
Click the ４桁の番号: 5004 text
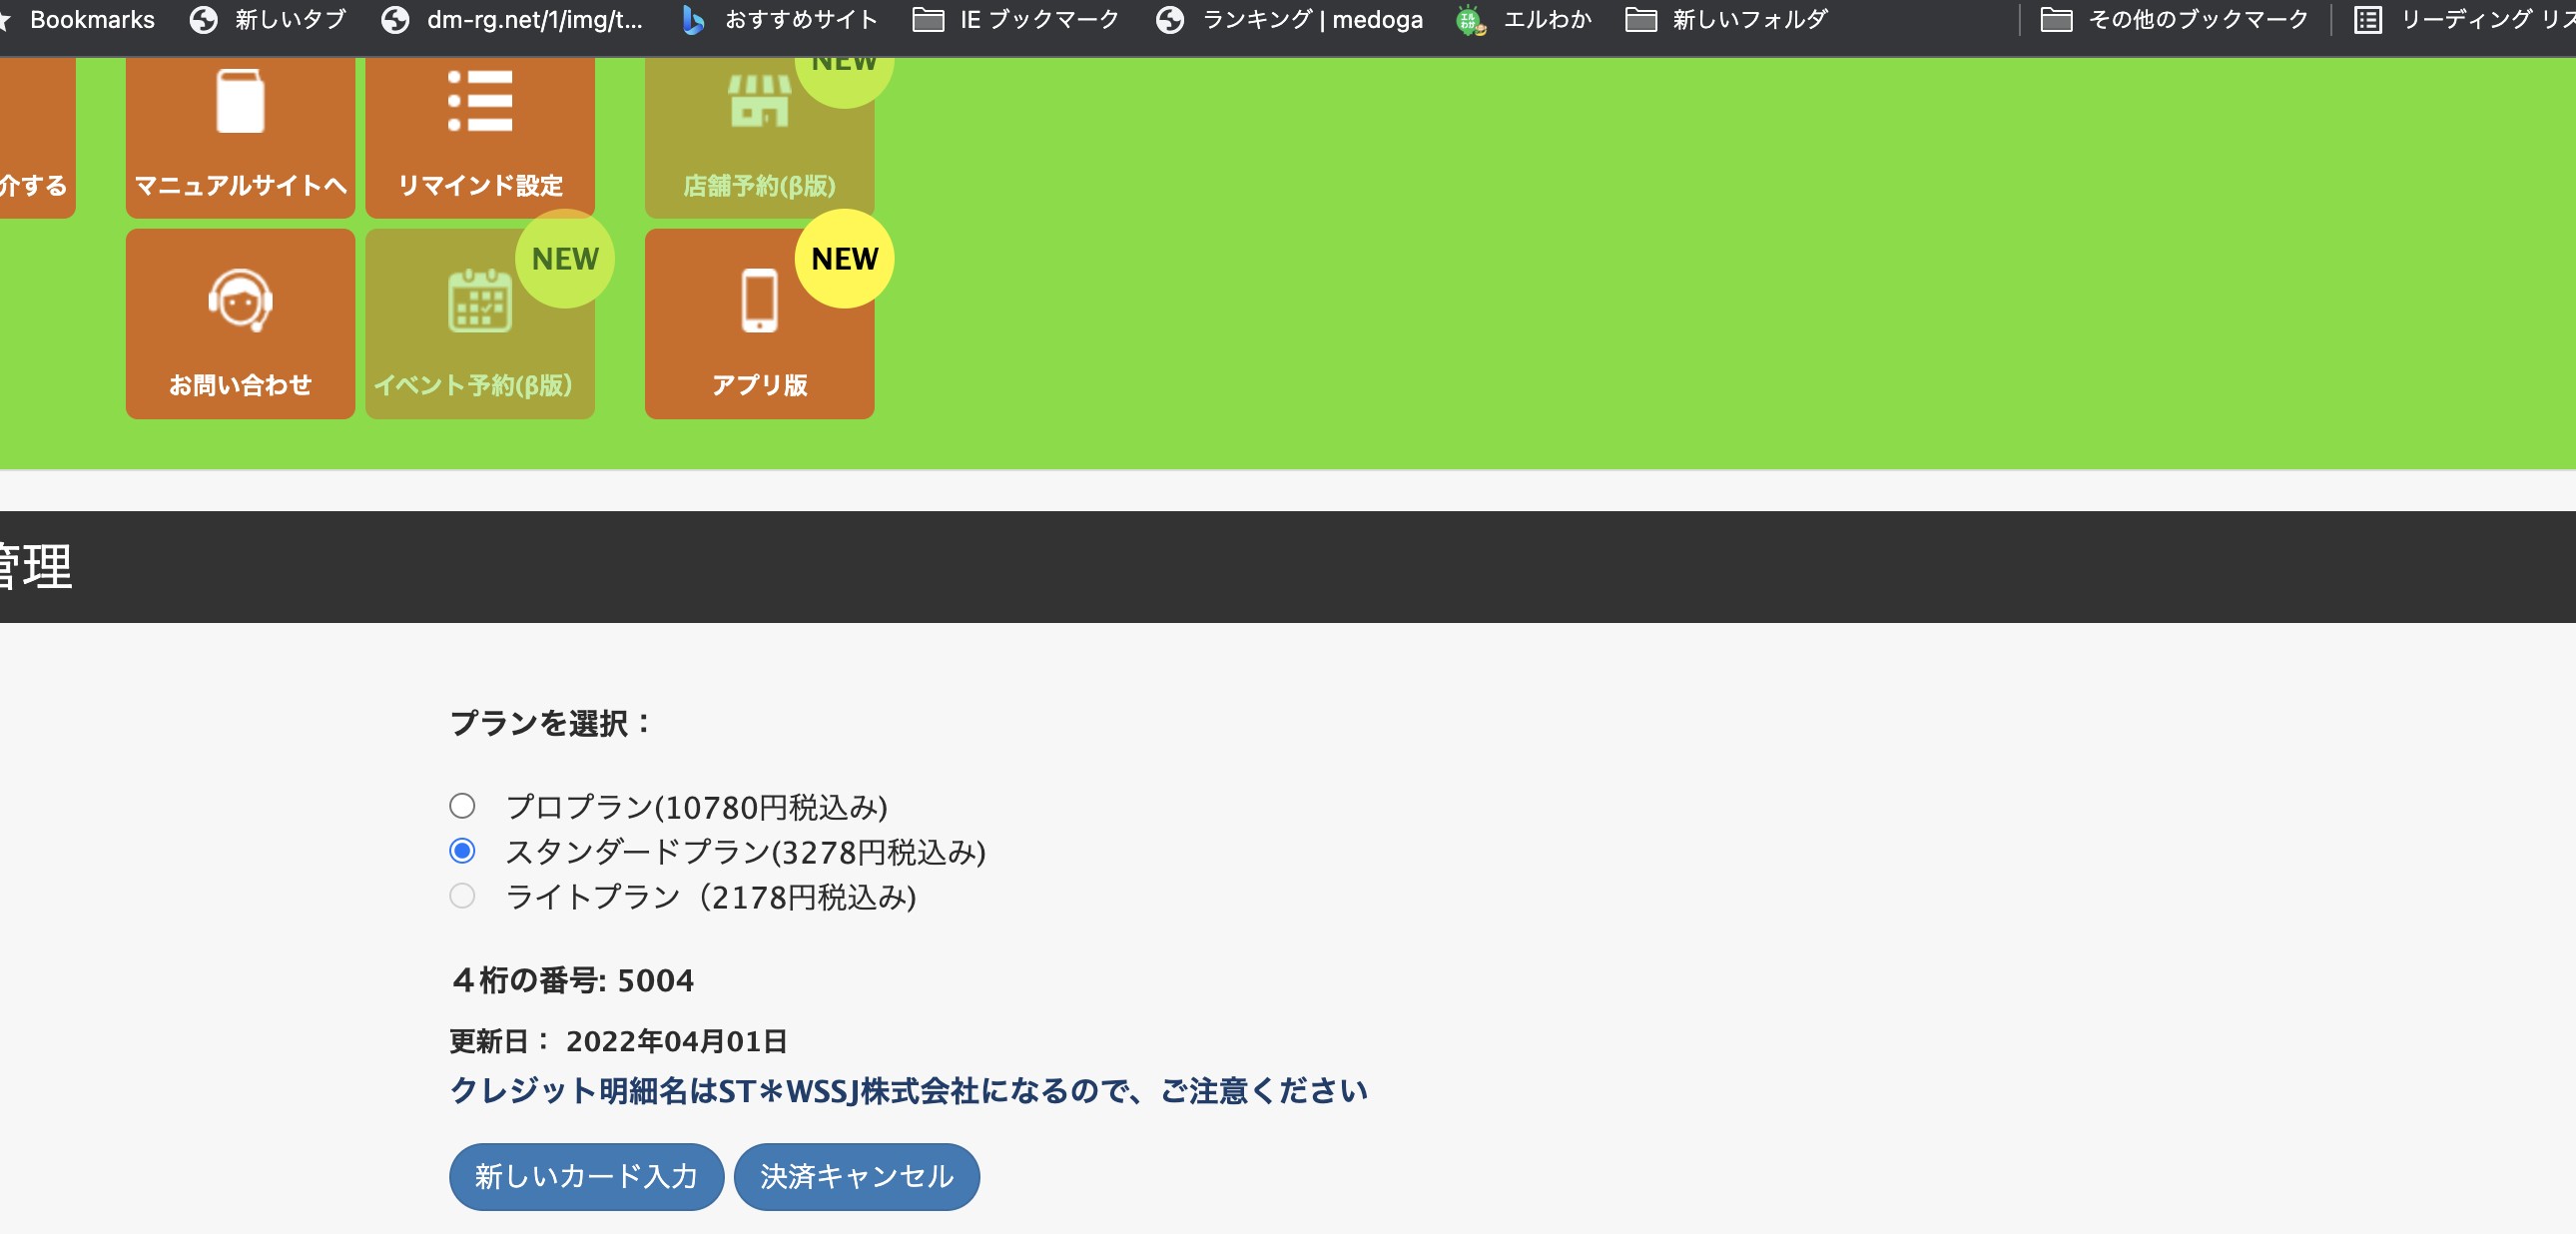(x=572, y=981)
